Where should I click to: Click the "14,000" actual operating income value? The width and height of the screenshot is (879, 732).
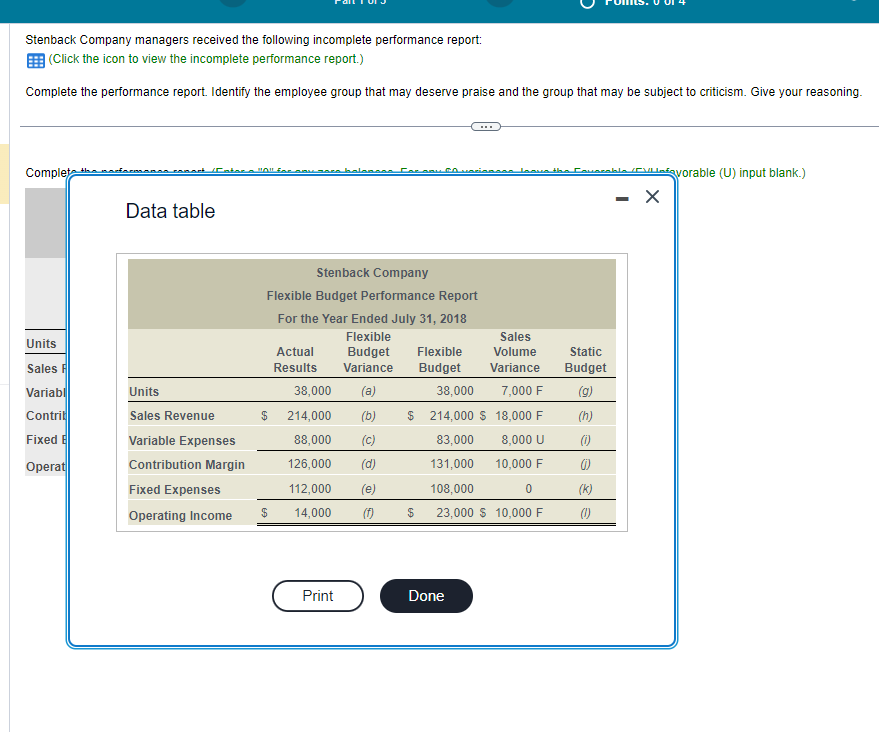point(312,513)
